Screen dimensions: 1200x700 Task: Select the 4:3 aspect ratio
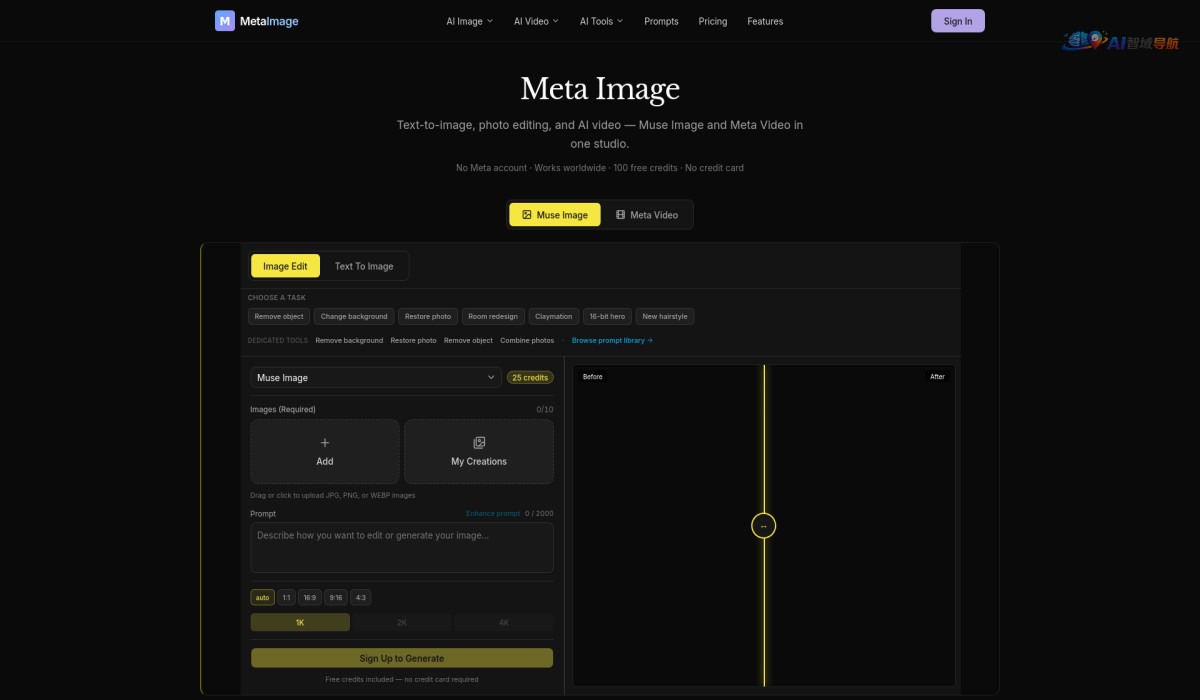coord(361,597)
